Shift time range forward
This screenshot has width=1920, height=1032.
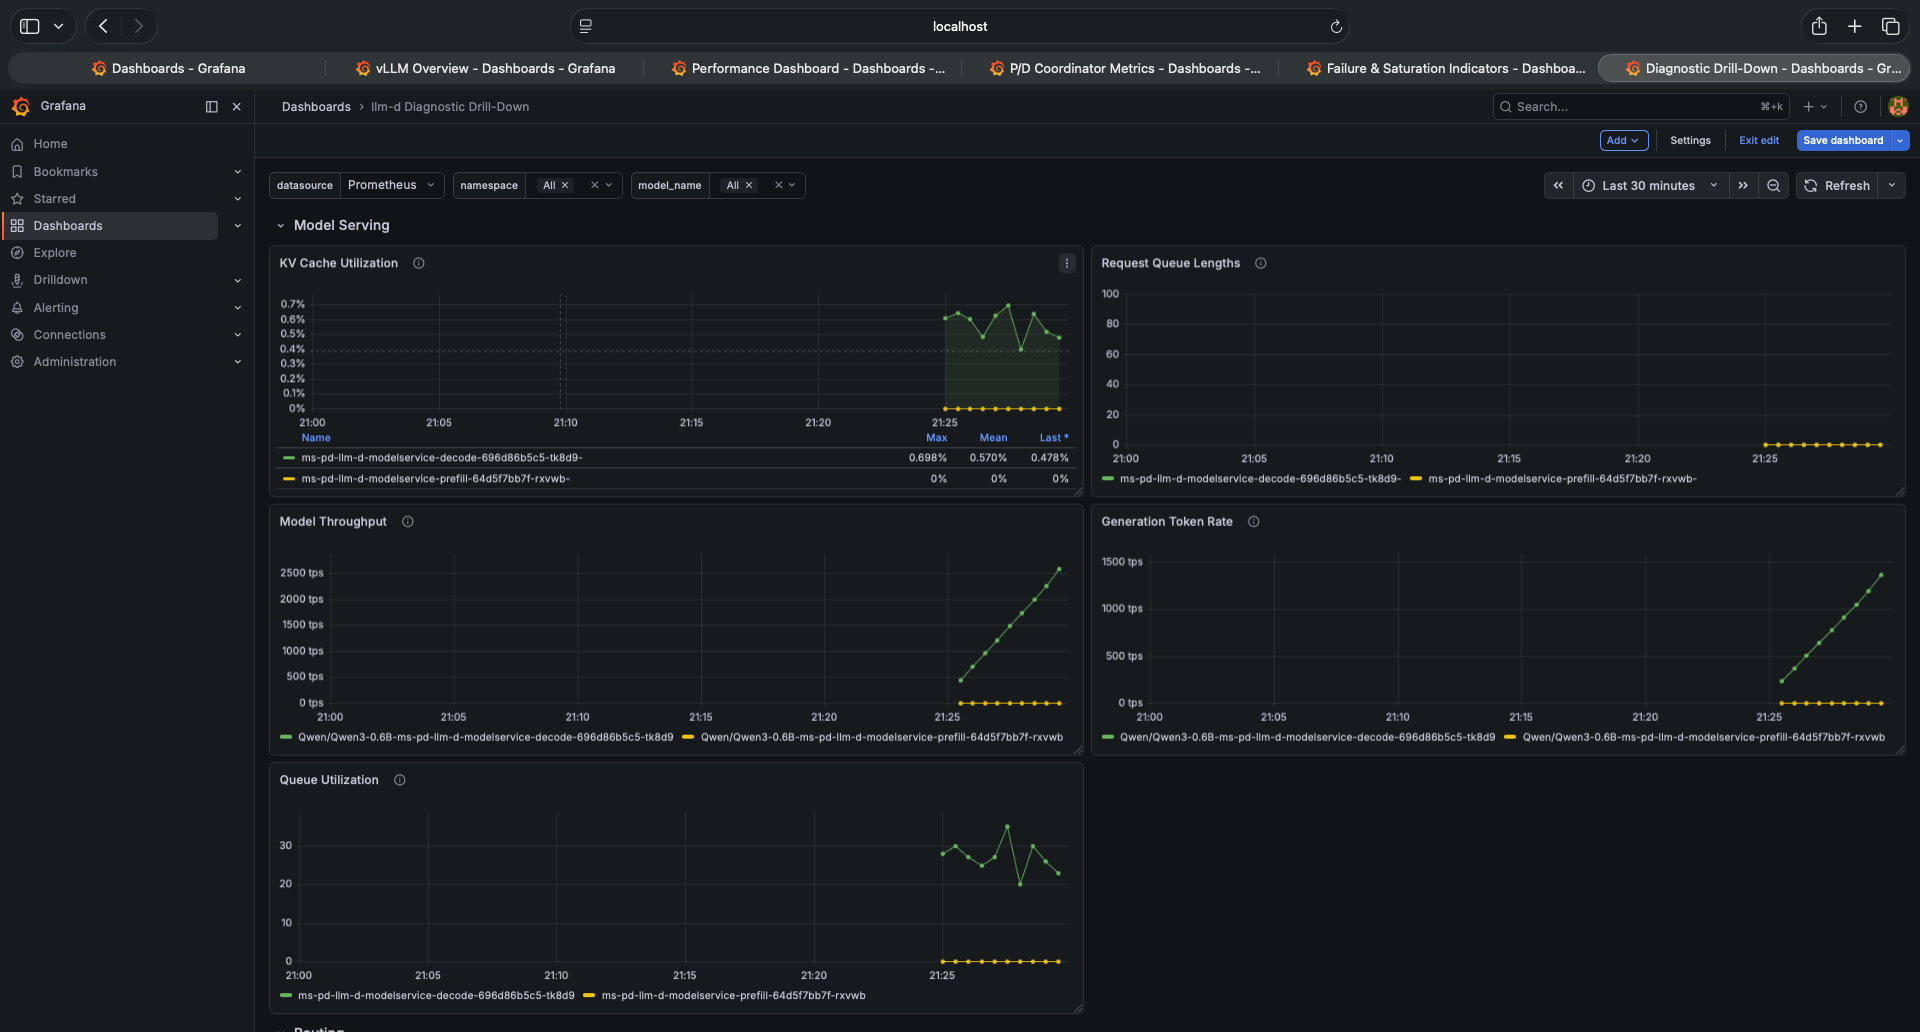point(1743,186)
